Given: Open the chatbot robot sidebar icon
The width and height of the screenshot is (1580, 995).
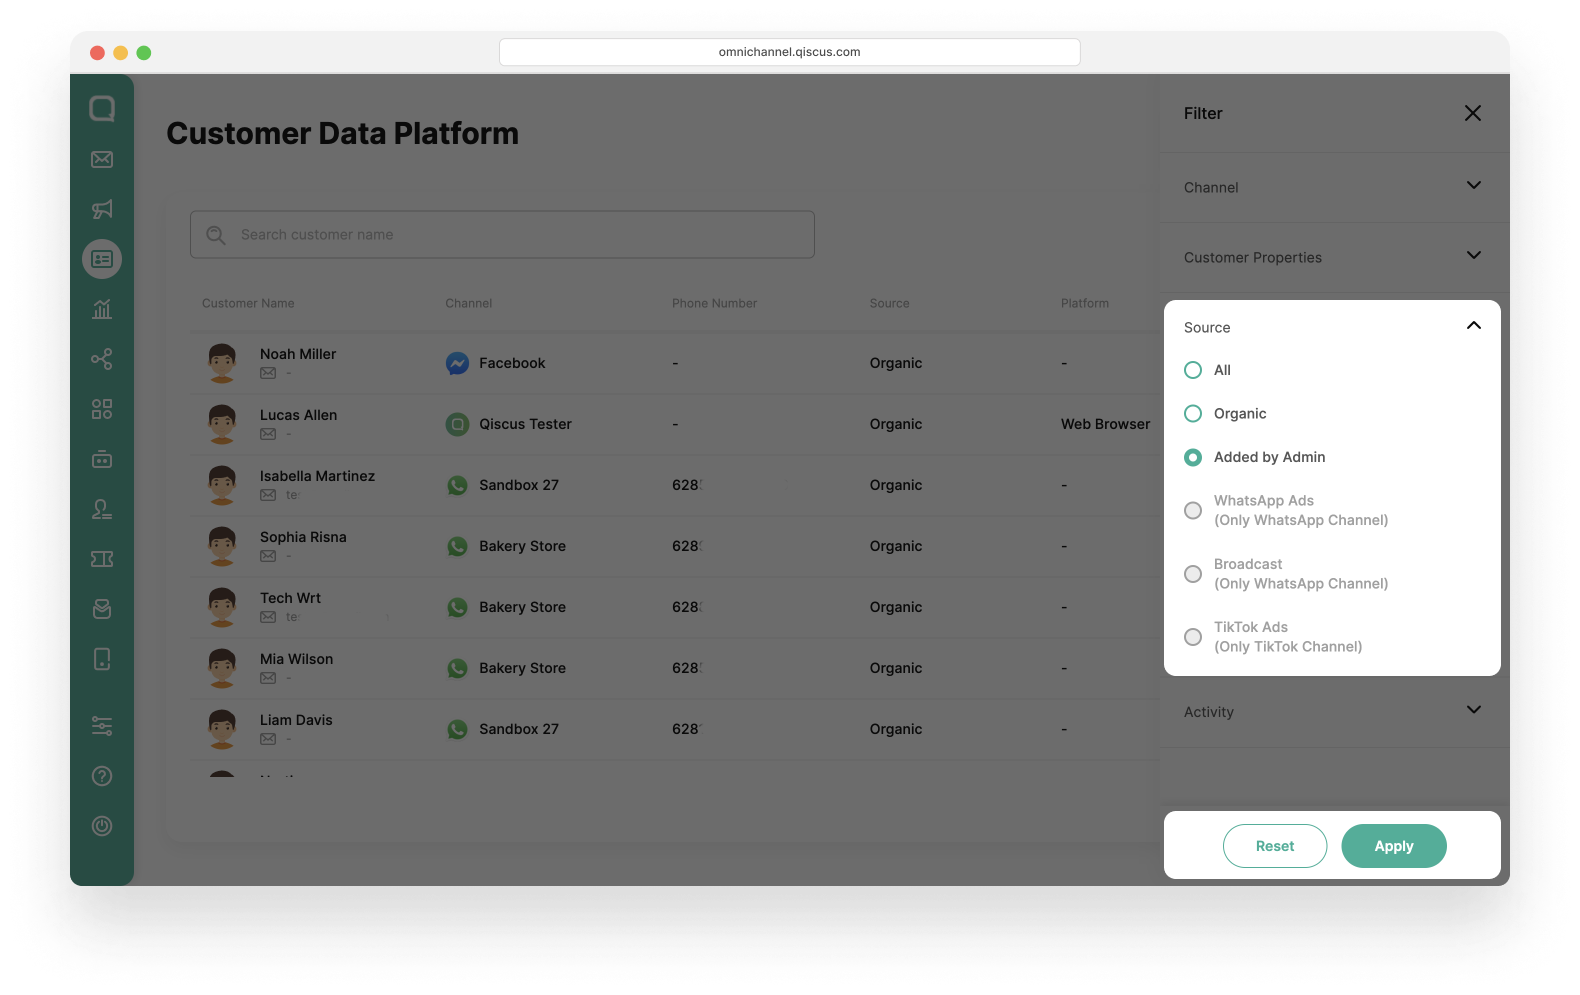Looking at the screenshot, I should coord(102,459).
